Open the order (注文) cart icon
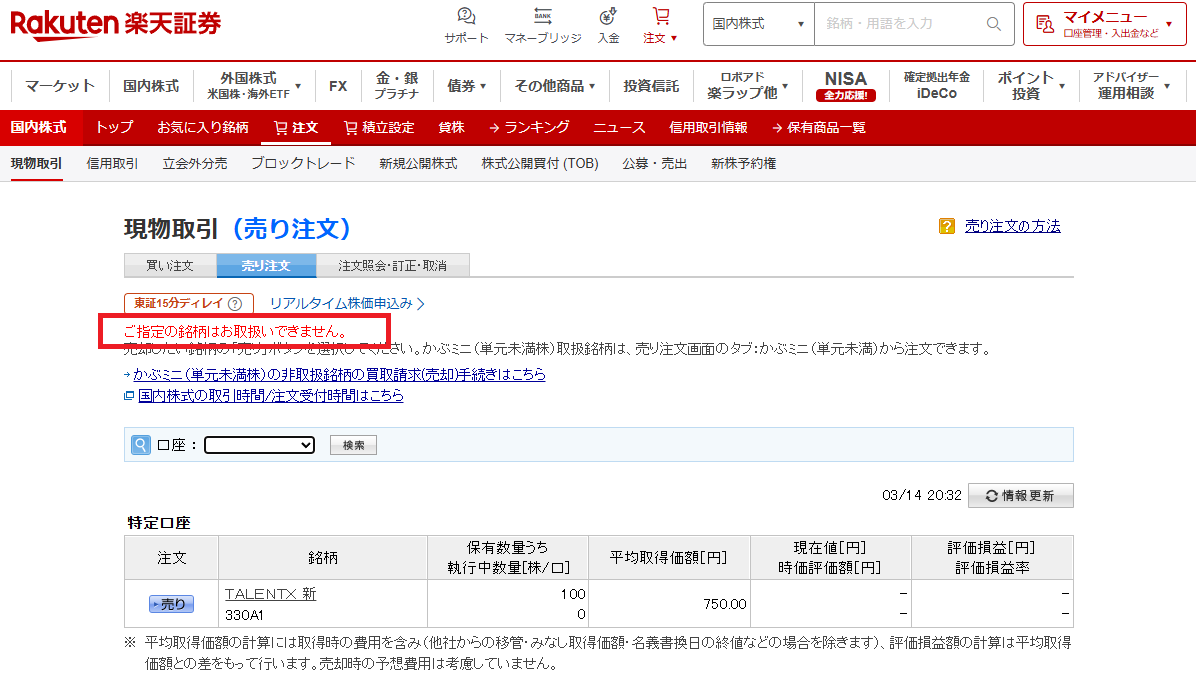The width and height of the screenshot is (1196, 677). tap(660, 17)
